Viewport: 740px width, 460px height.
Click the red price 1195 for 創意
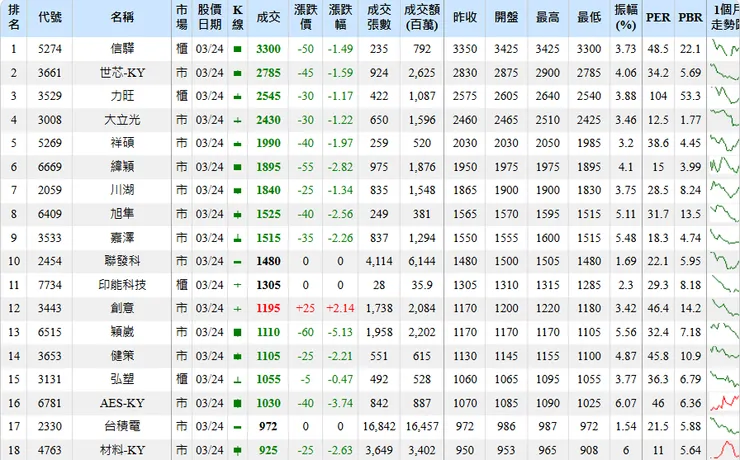(x=268, y=308)
